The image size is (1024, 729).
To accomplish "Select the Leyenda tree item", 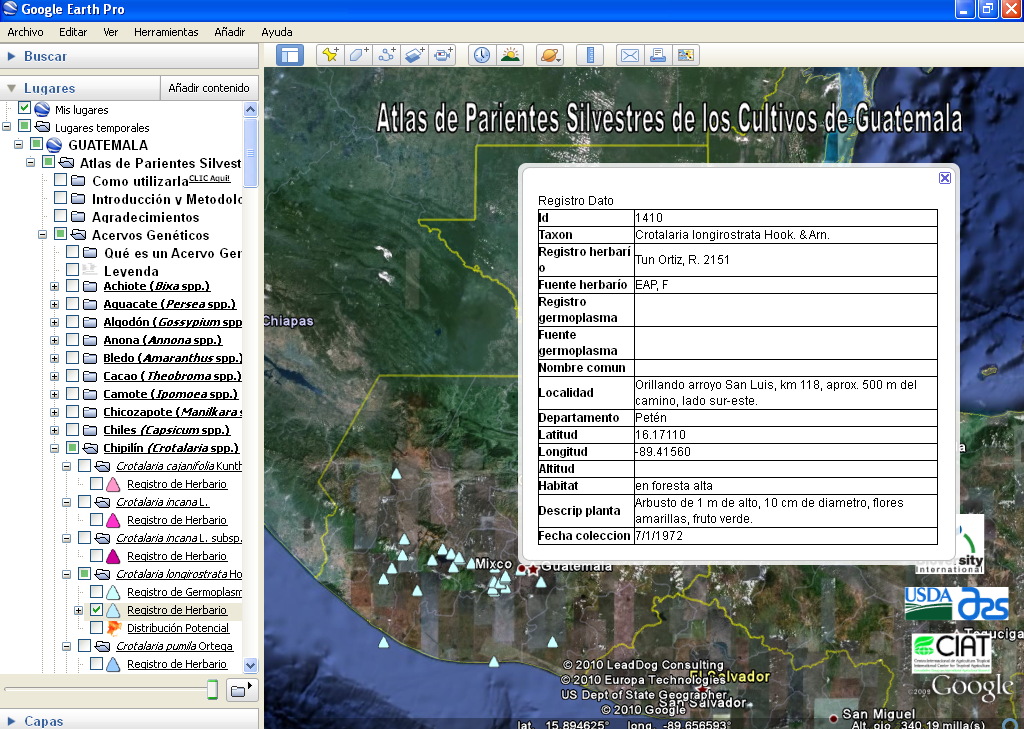I will 131,271.
